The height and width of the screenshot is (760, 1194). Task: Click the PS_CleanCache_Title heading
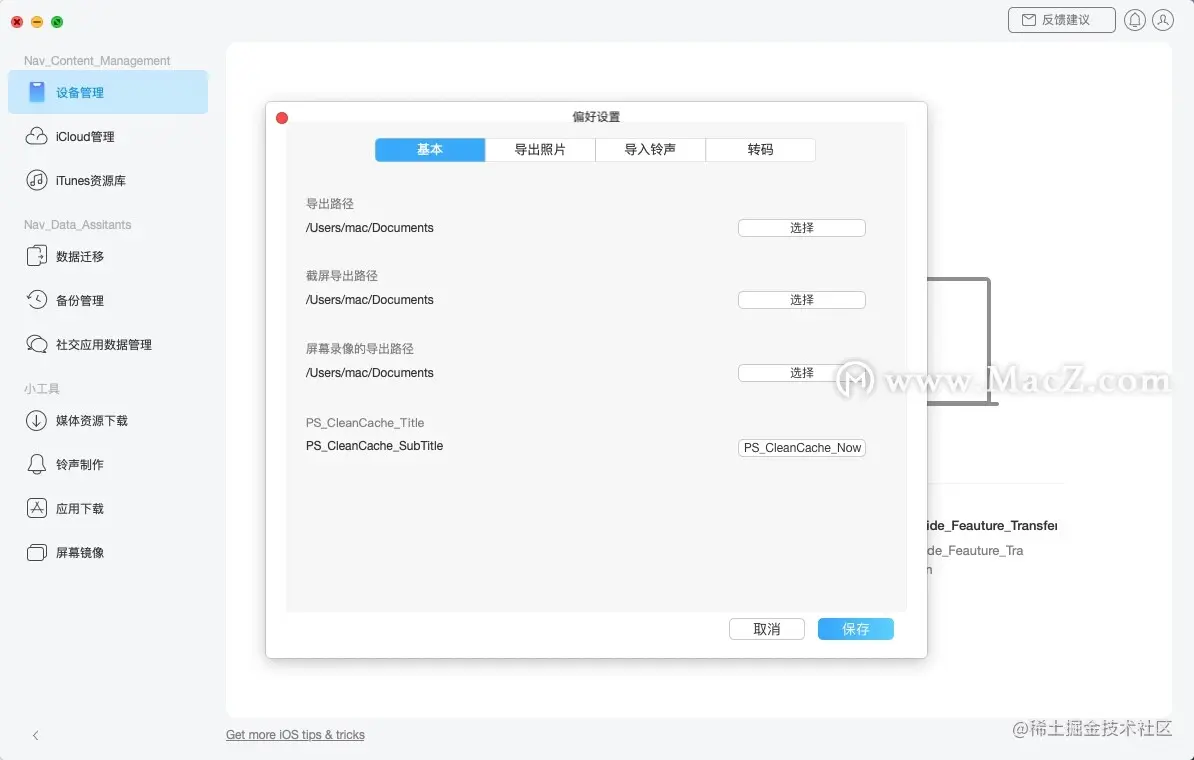point(365,423)
